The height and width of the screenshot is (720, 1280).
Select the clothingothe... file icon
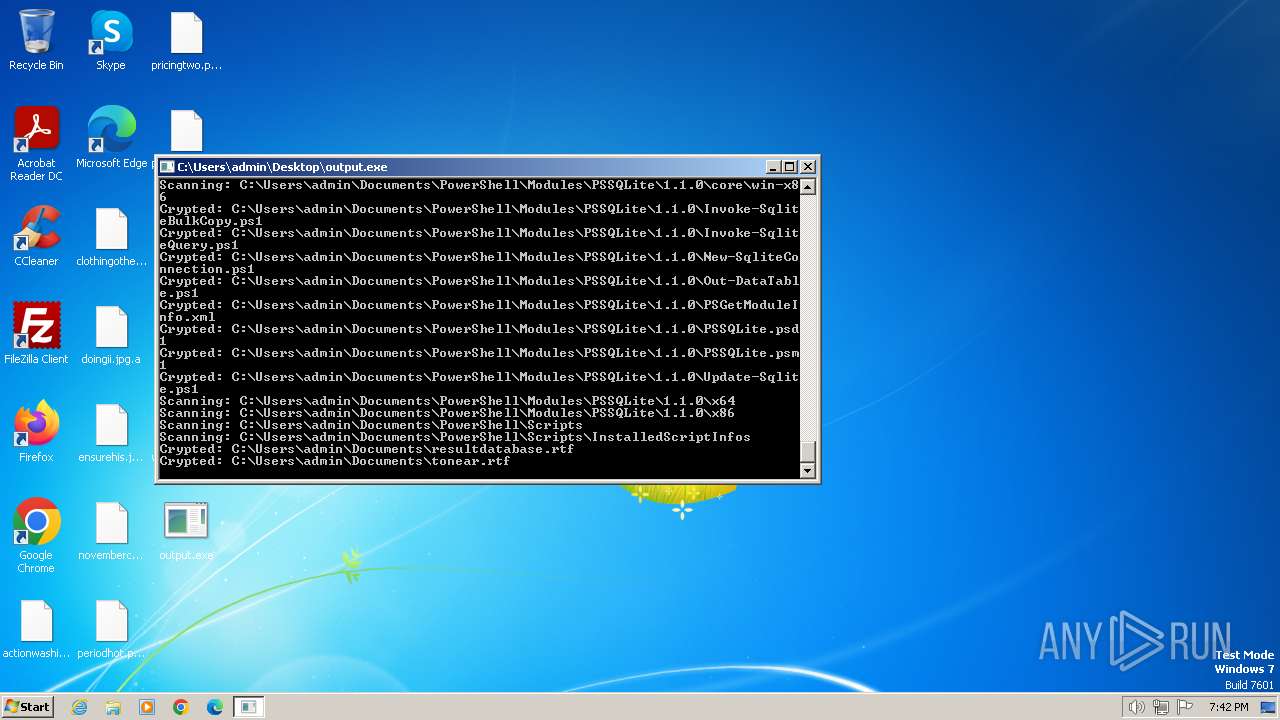(111, 236)
